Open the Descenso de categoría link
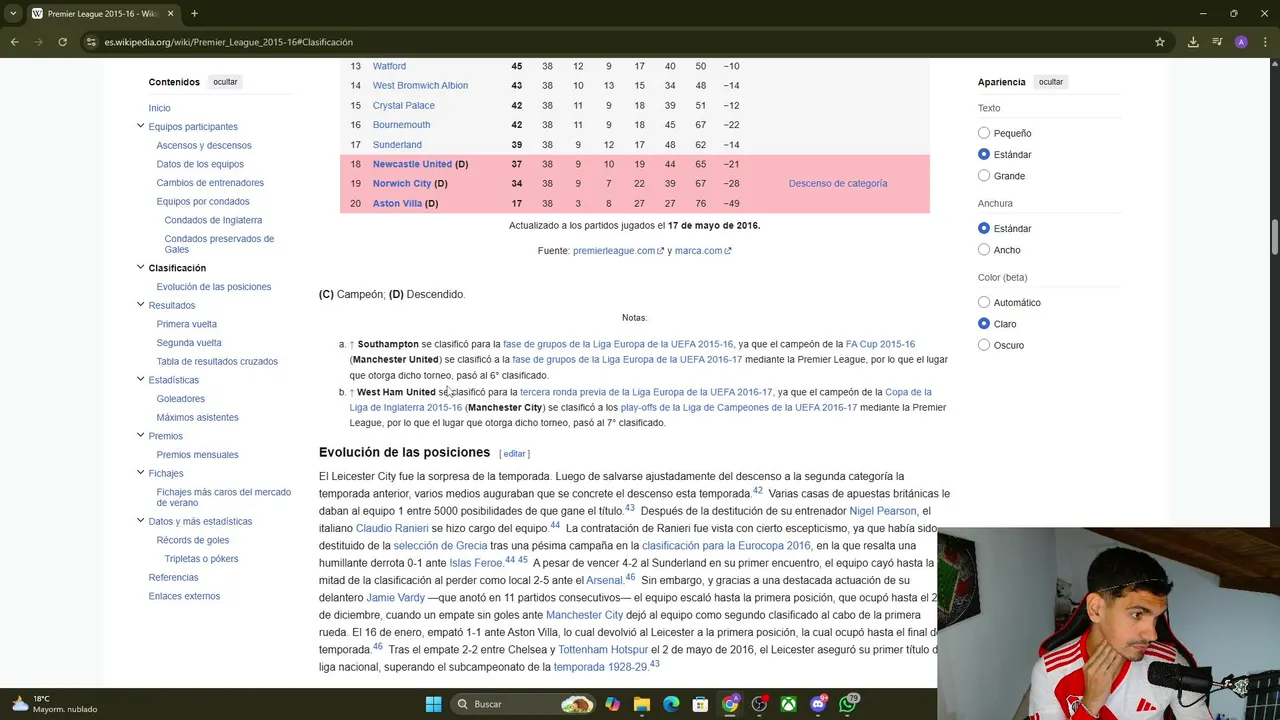Viewport: 1280px width, 720px height. click(x=838, y=183)
